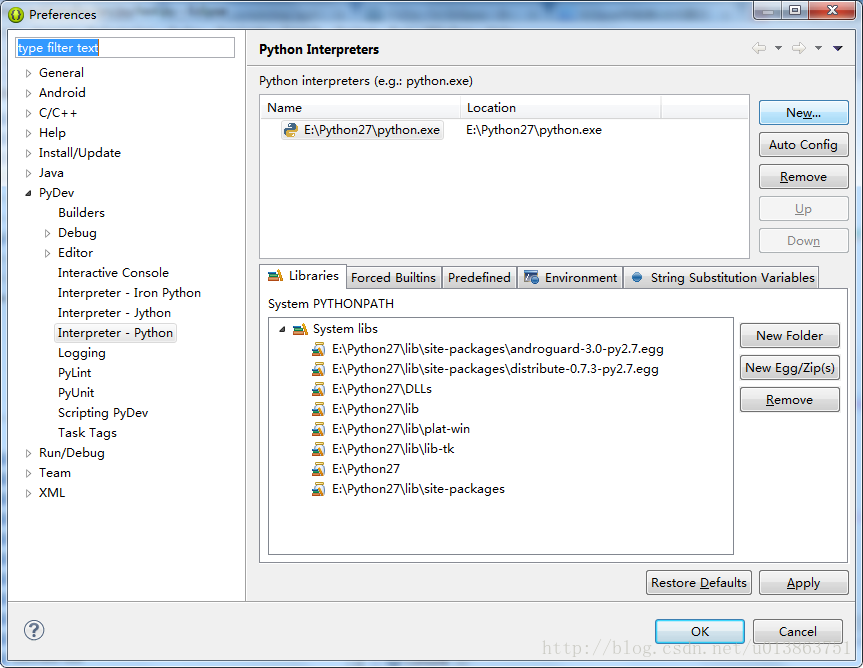Select Builders under PyDev
The width and height of the screenshot is (863, 668).
tap(81, 213)
